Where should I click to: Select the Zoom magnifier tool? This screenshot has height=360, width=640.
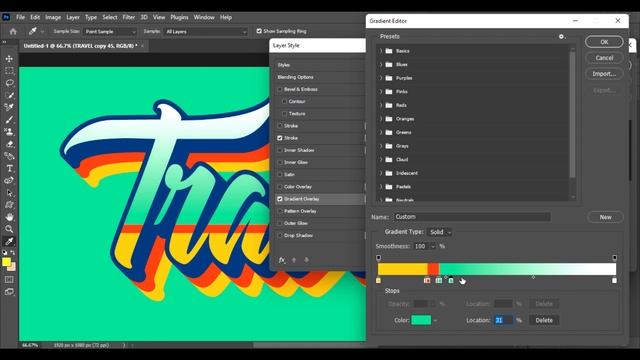coord(9,229)
